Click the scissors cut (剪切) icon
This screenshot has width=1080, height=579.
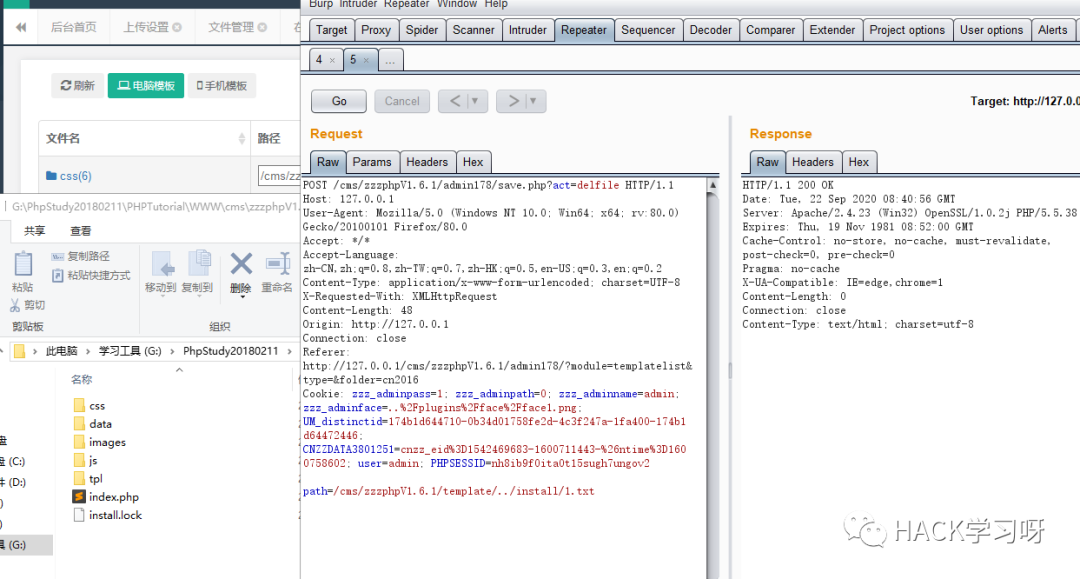(x=14, y=305)
